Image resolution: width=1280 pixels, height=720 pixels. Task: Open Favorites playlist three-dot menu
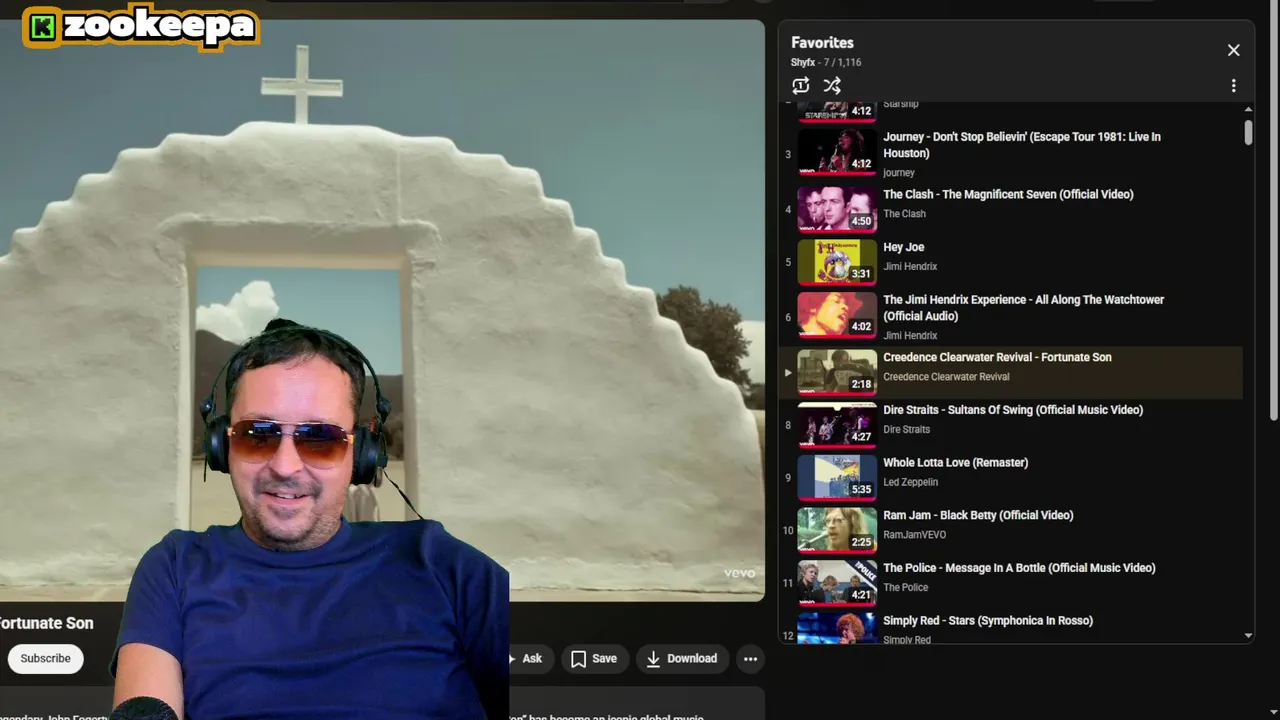click(1233, 86)
